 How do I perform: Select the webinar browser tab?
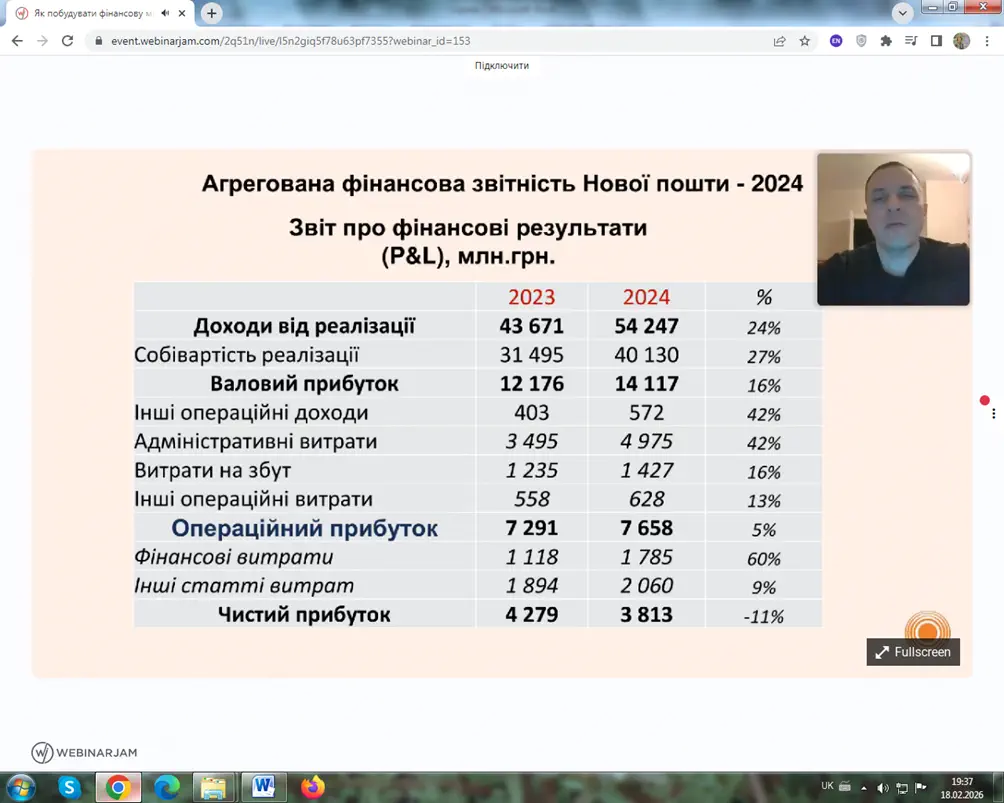[90, 13]
